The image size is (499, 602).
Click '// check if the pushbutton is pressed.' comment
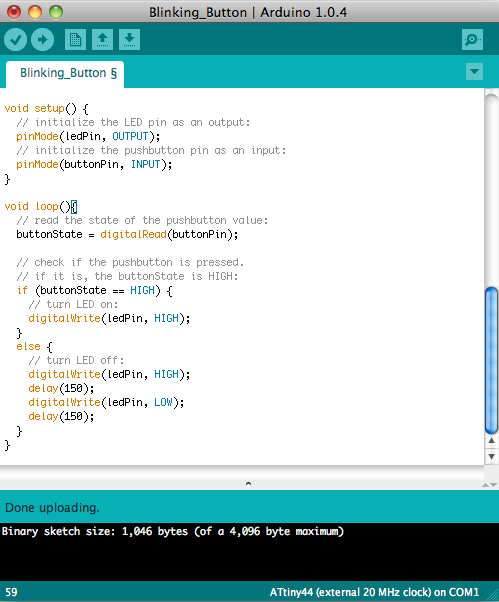pyautogui.click(x=130, y=263)
